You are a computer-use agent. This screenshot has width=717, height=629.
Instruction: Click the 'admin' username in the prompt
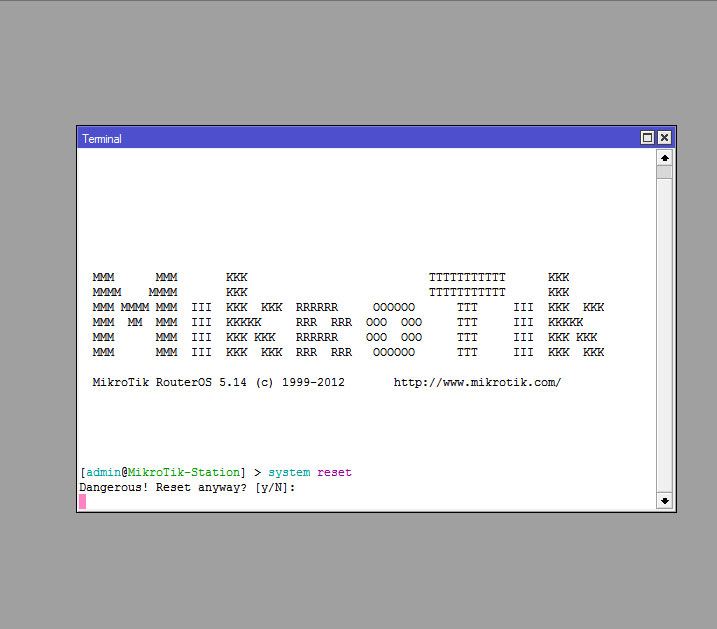click(x=103, y=472)
